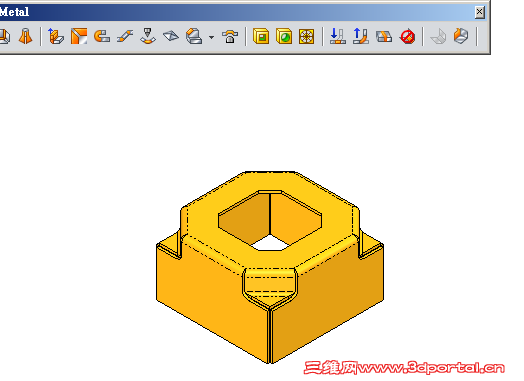Screen dimensions: 524x381
Task: Expand the Corners dropdown arrow
Action: pyautogui.click(x=212, y=37)
